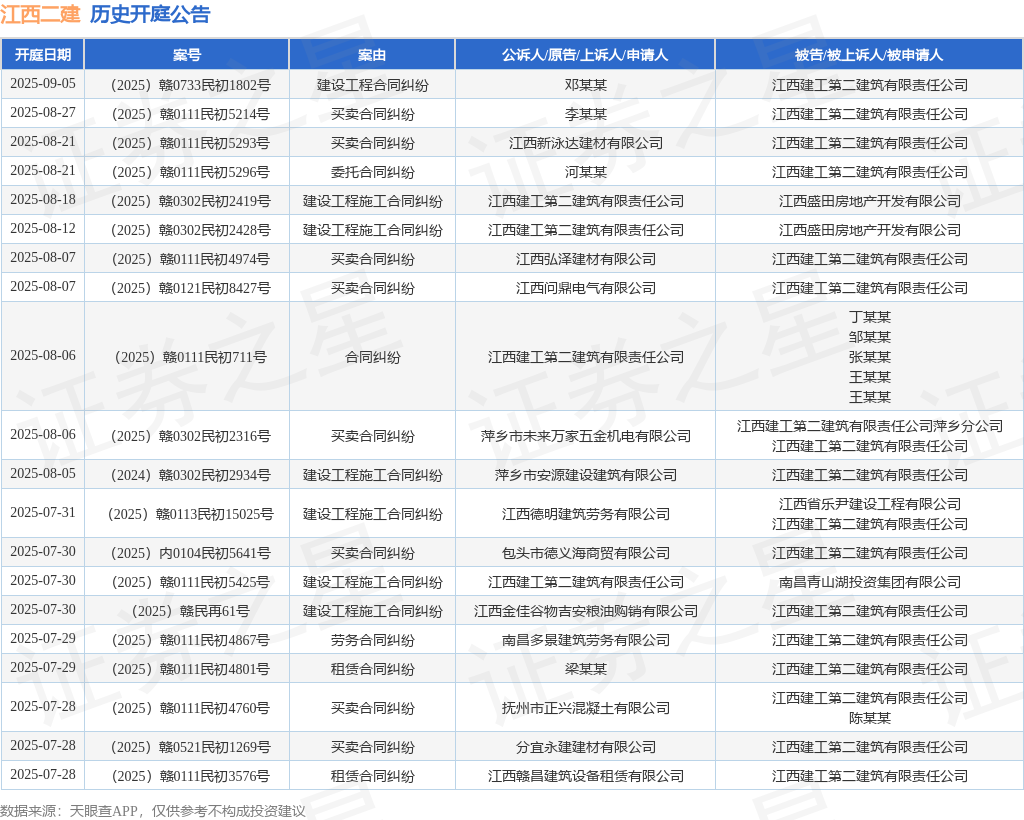Select case number (2025)赣0302民初2419号
1024x820 pixels.
coord(190,201)
